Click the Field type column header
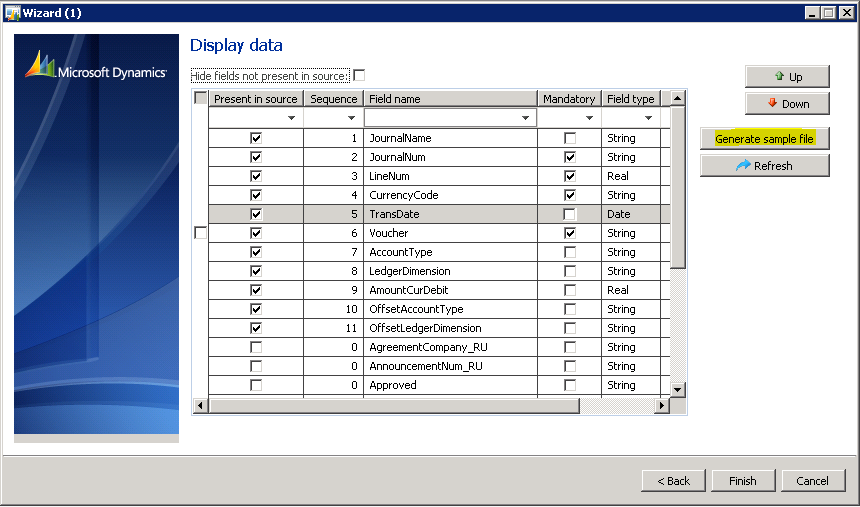Image resolution: width=860 pixels, height=507 pixels. pos(631,99)
